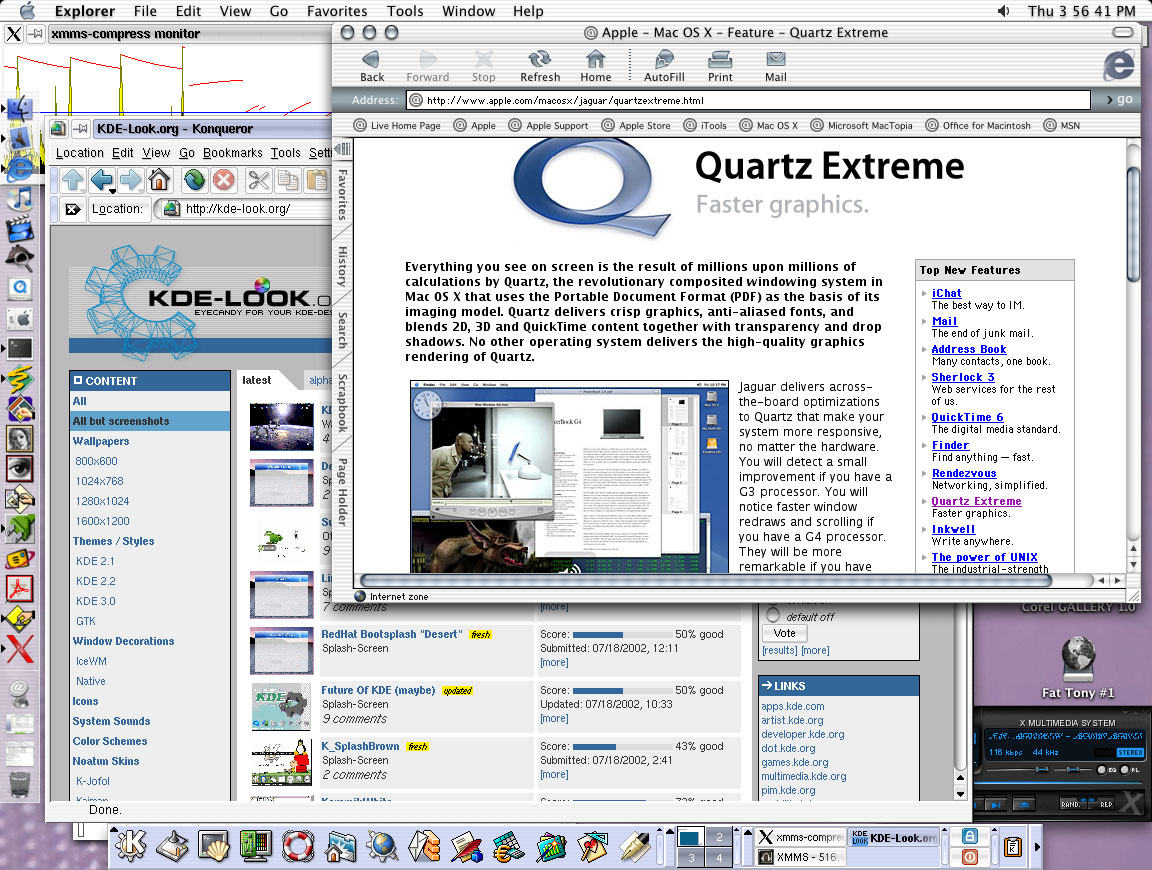The image size is (1152, 870).
Task: Open the Klipper clipboard icon on KDE panel
Action: click(1012, 846)
